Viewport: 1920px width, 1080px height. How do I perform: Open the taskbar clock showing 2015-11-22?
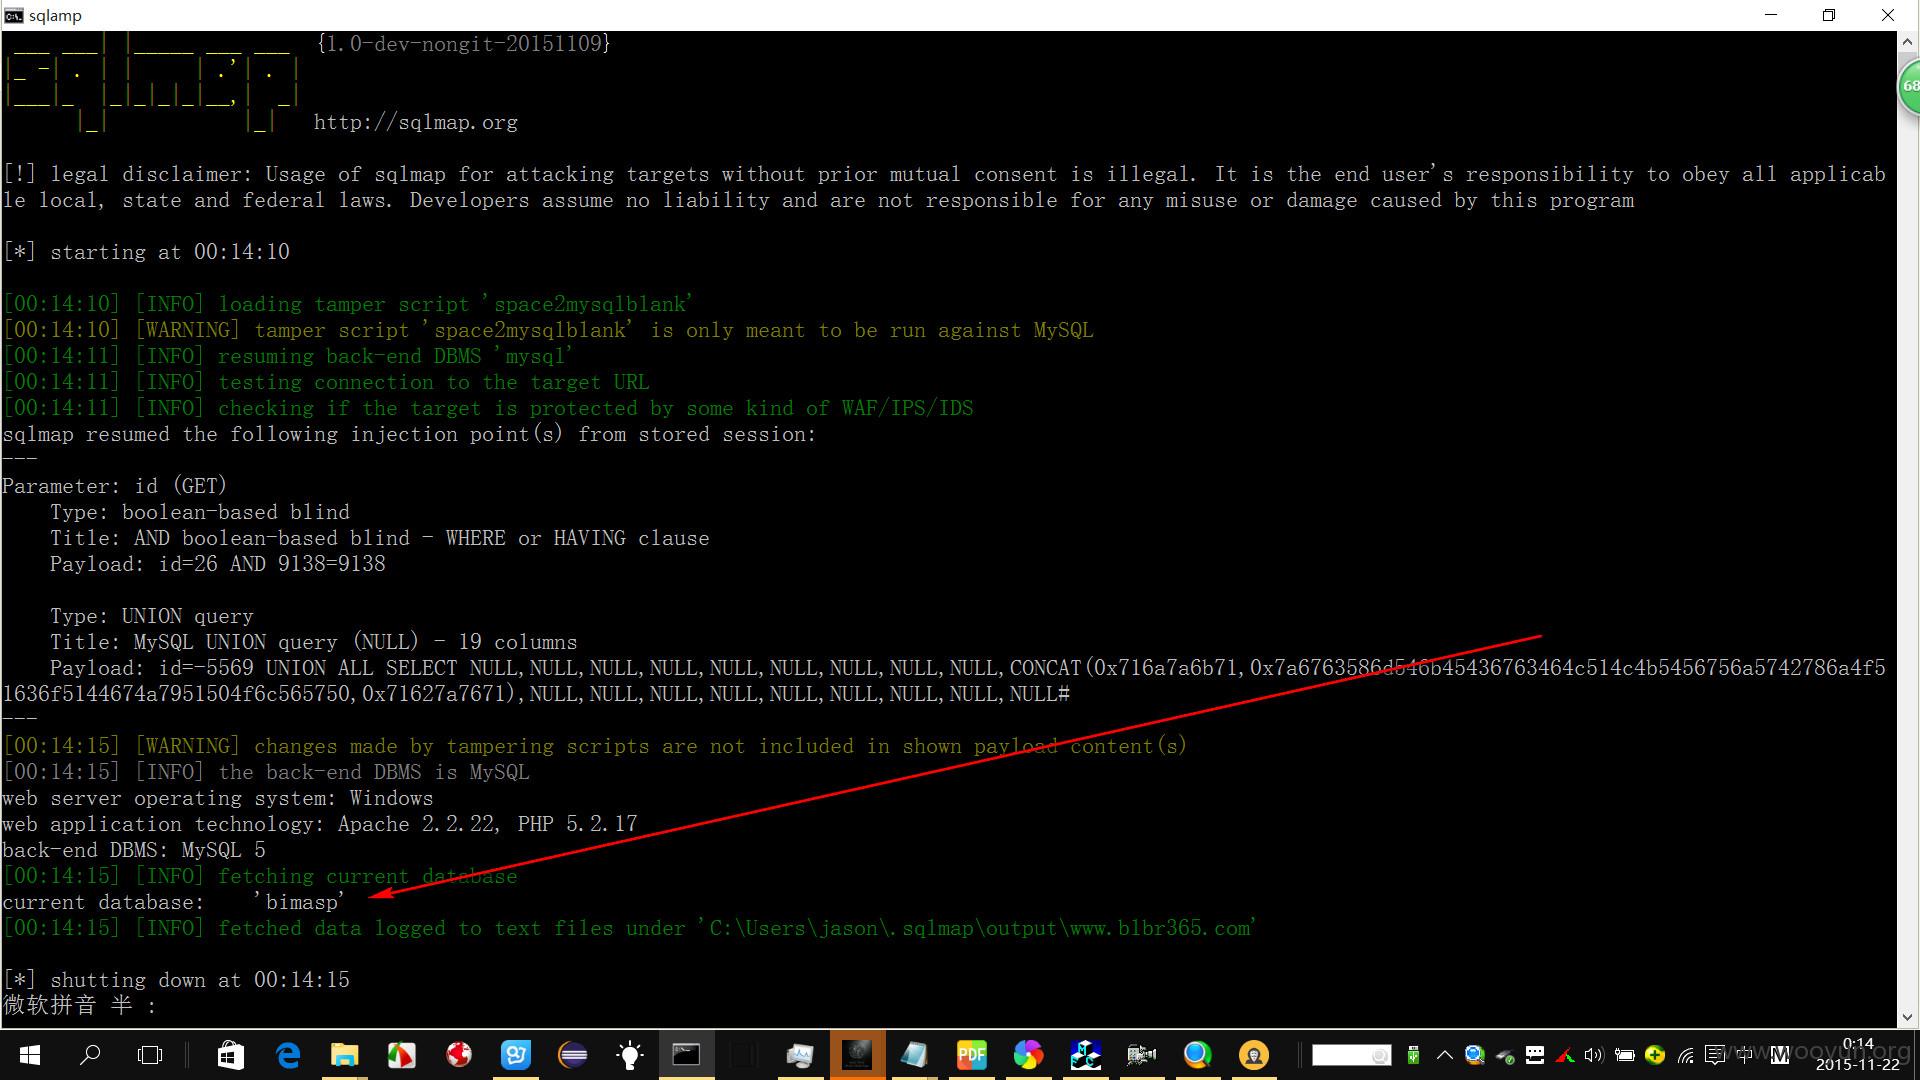(x=1858, y=1054)
